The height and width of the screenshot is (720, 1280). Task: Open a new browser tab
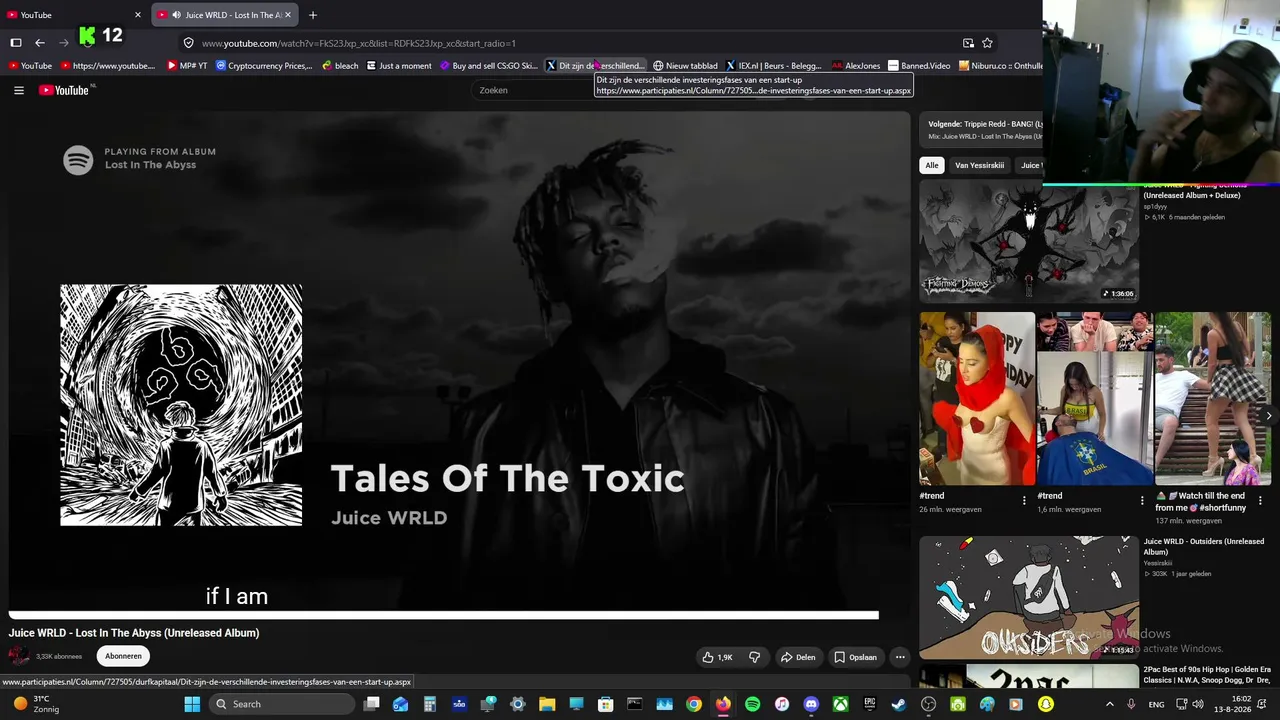point(313,15)
